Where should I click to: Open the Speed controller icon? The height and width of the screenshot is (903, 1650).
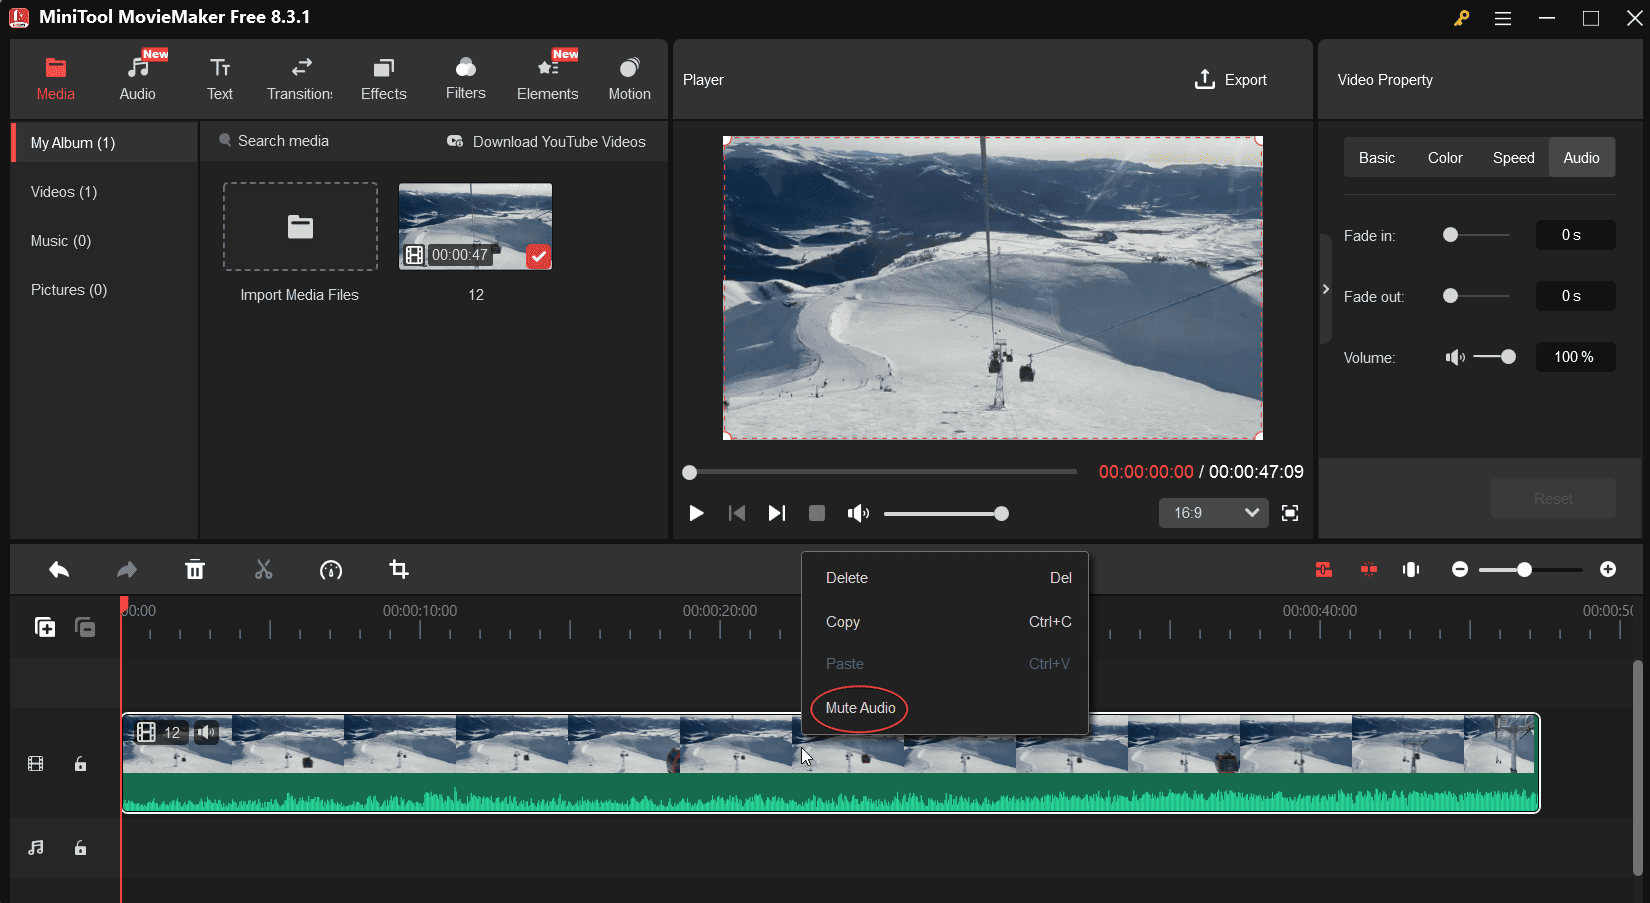pos(331,569)
